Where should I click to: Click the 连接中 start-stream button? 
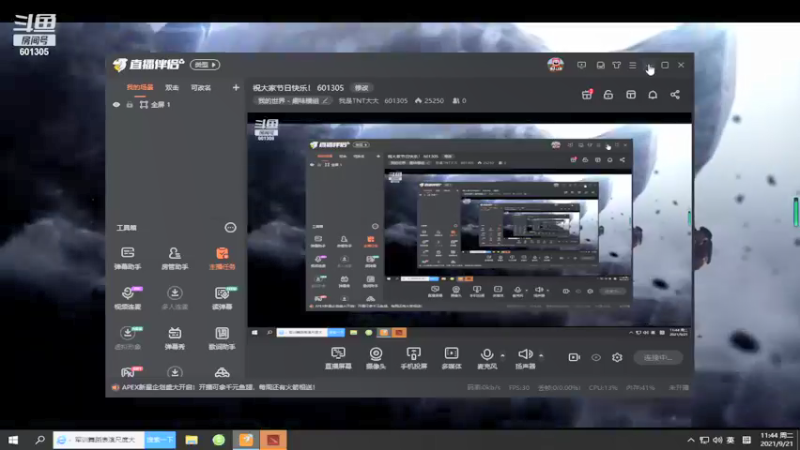click(x=658, y=358)
